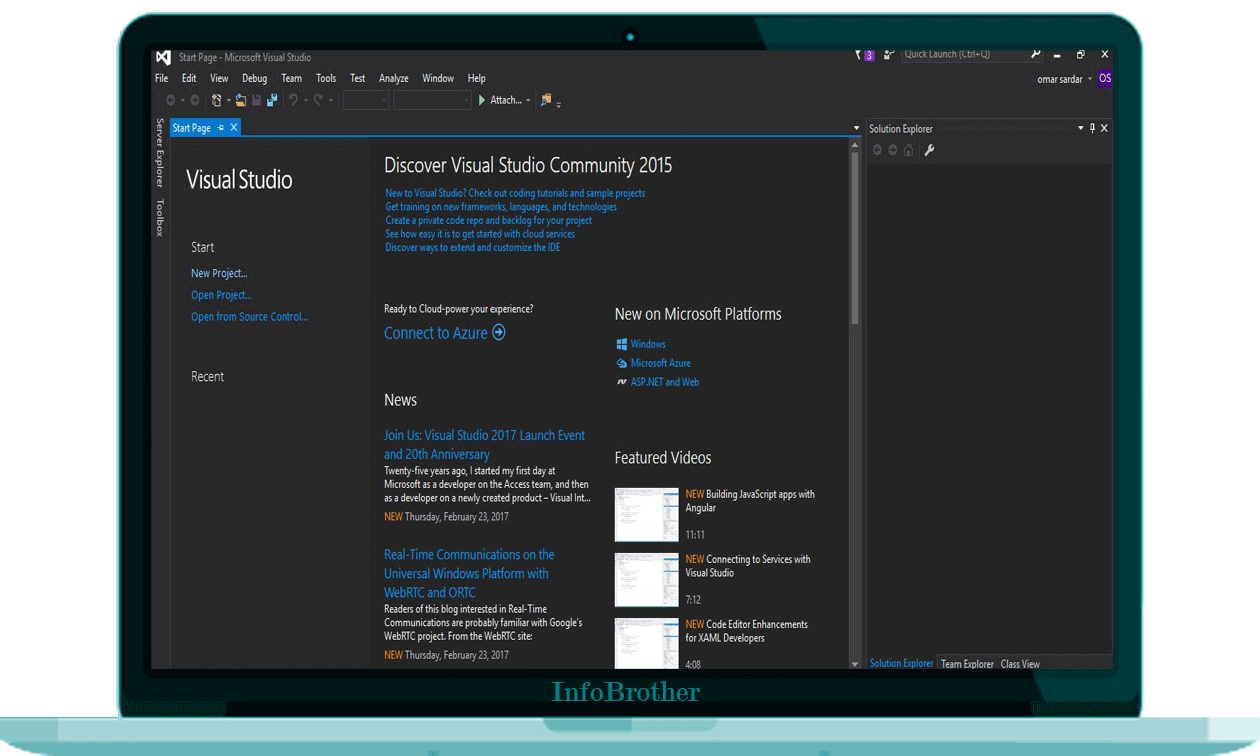Open the Solution Configurations combo box
Viewport: 1260px width, 756px height.
click(x=366, y=100)
